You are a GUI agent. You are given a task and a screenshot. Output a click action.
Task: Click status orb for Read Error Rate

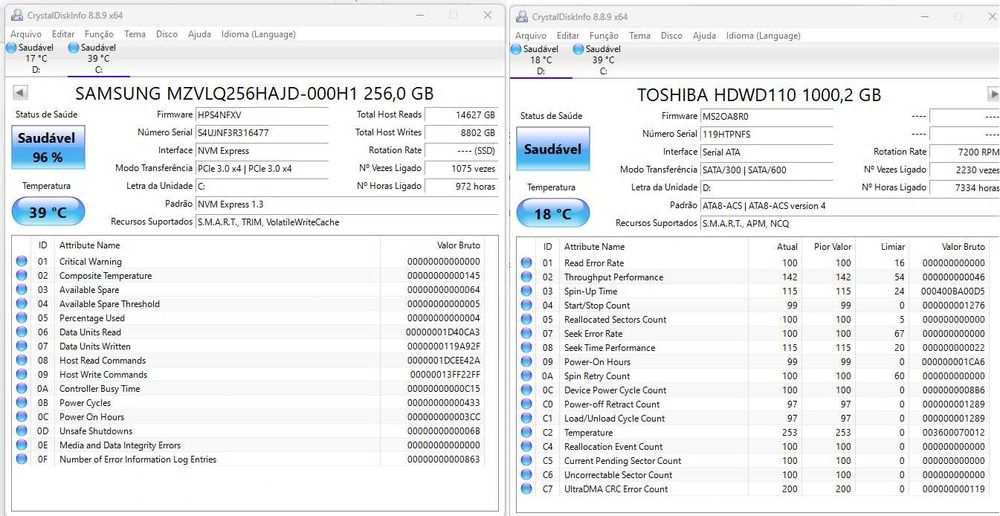[x=526, y=263]
